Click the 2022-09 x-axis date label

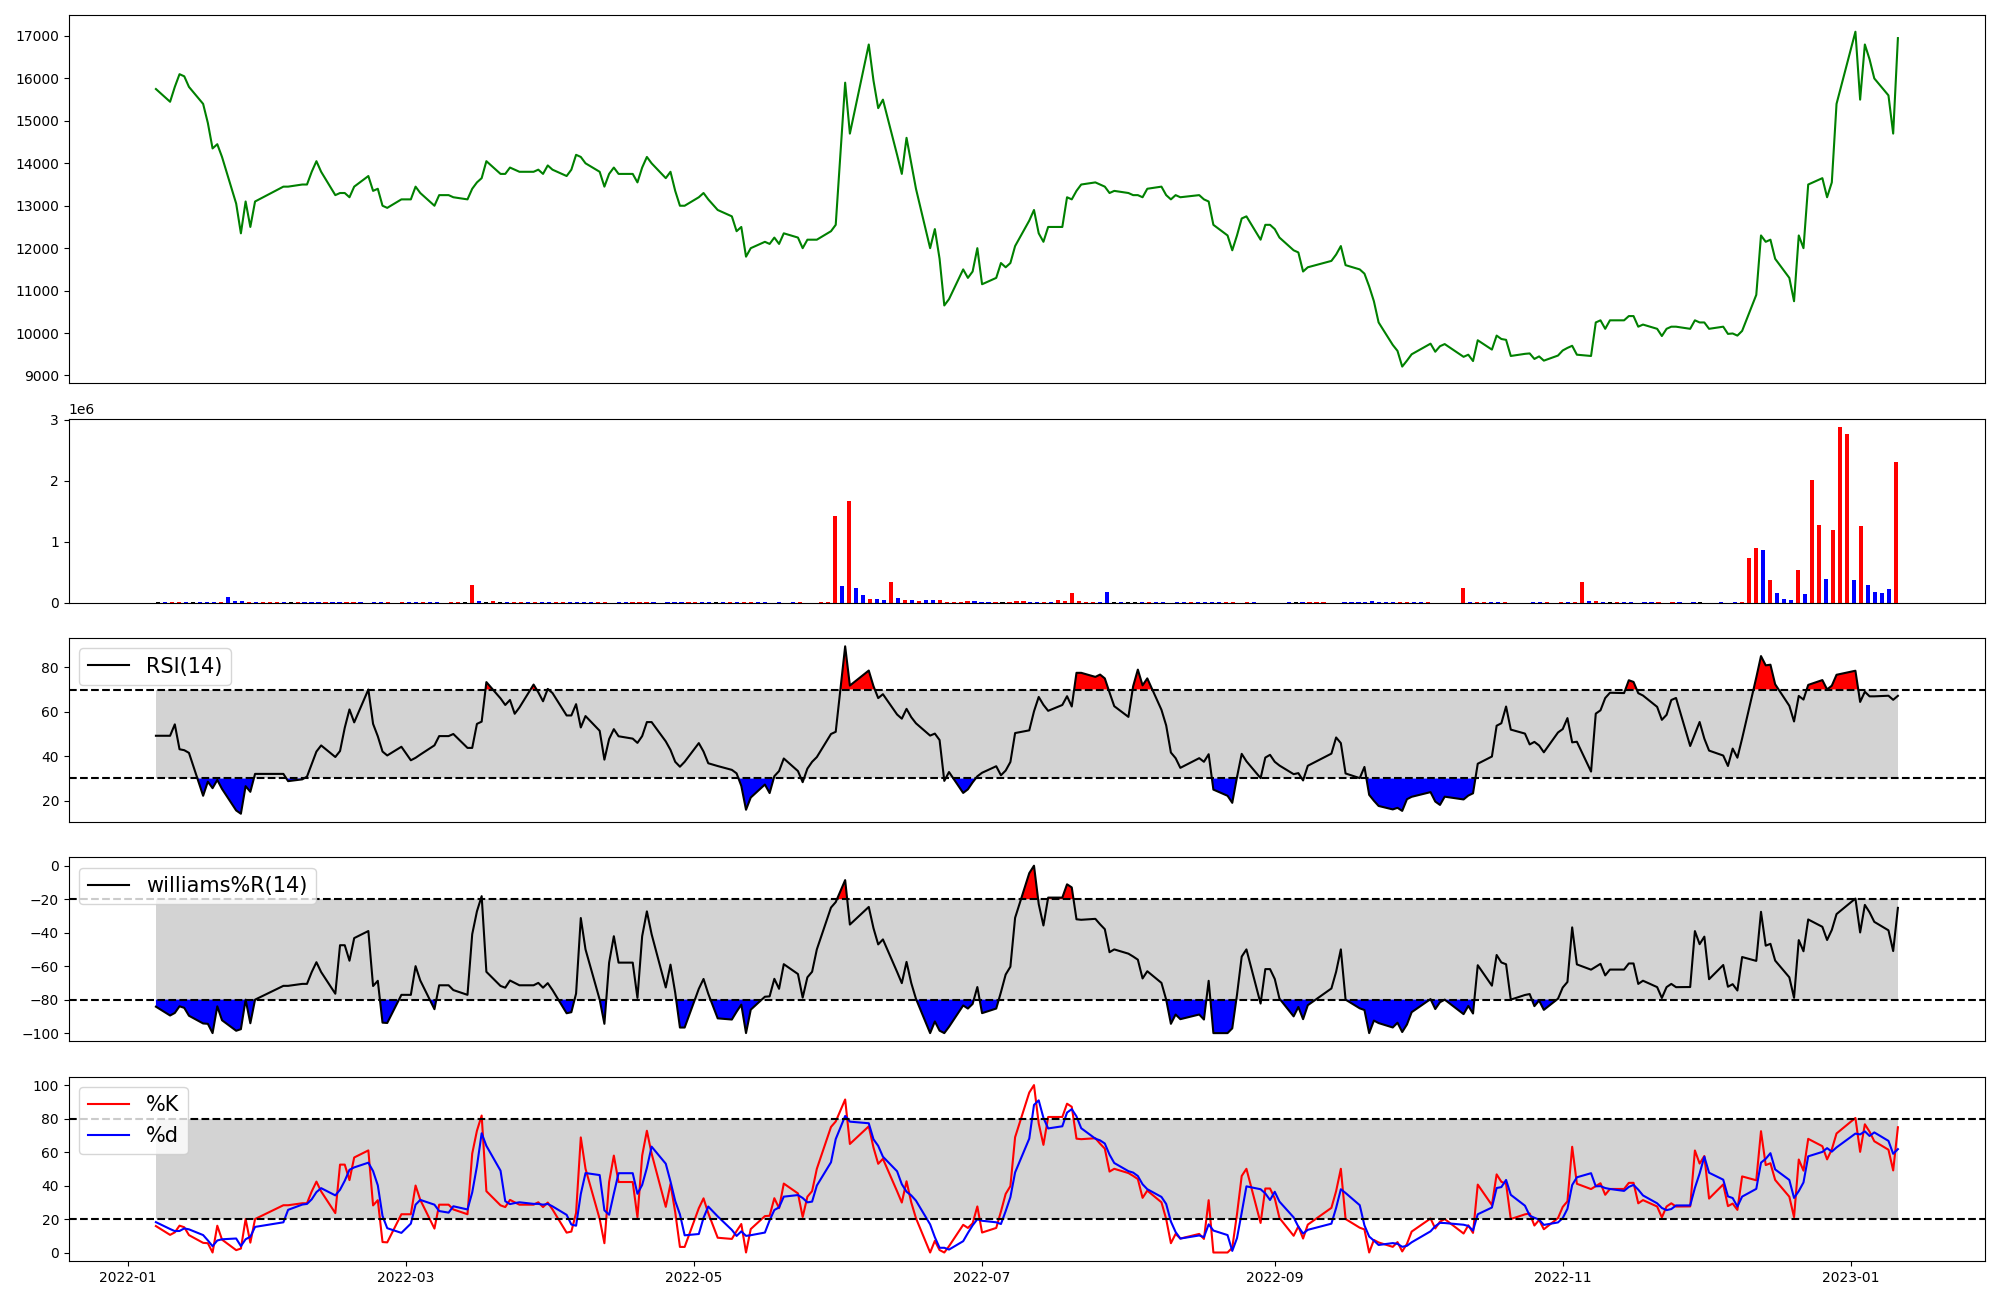tap(1276, 1277)
